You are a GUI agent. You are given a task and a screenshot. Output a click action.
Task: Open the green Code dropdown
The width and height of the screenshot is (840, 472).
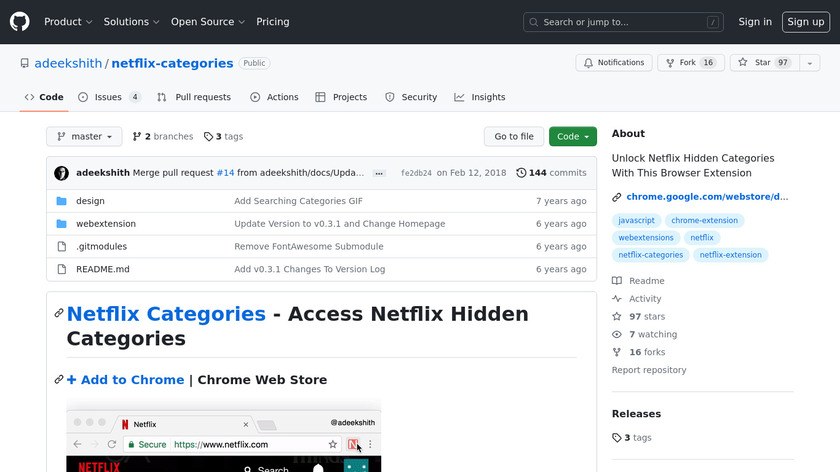coord(573,137)
